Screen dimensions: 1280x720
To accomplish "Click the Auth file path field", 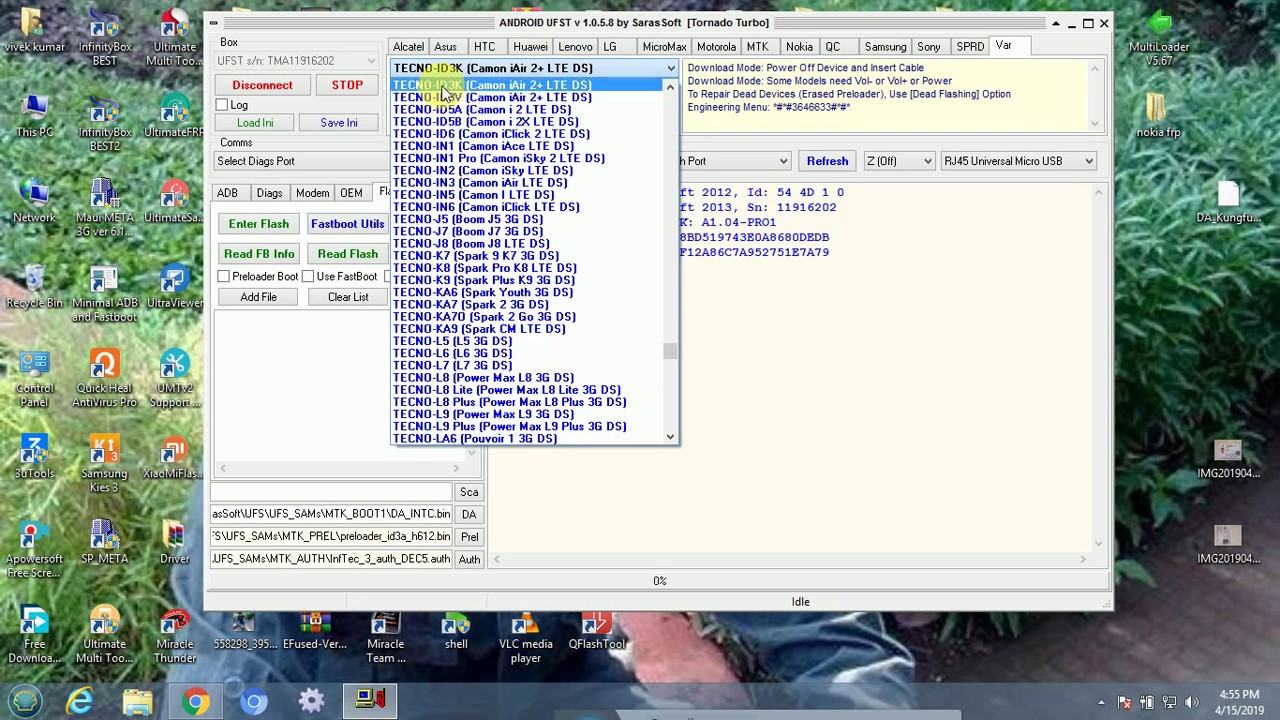I will (x=331, y=560).
